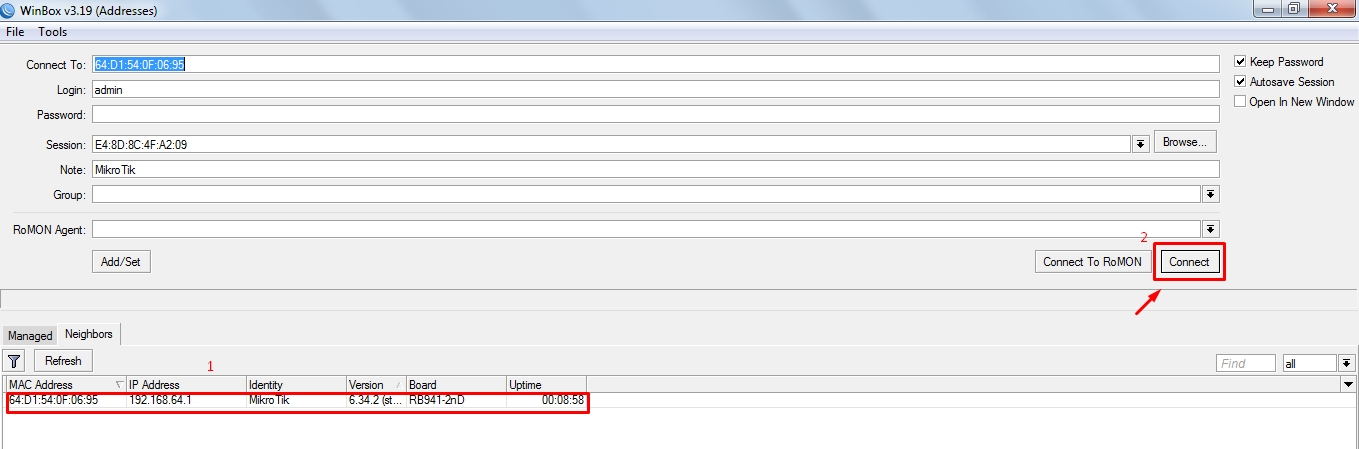Open the File menu
The image size is (1359, 449).
pos(15,32)
